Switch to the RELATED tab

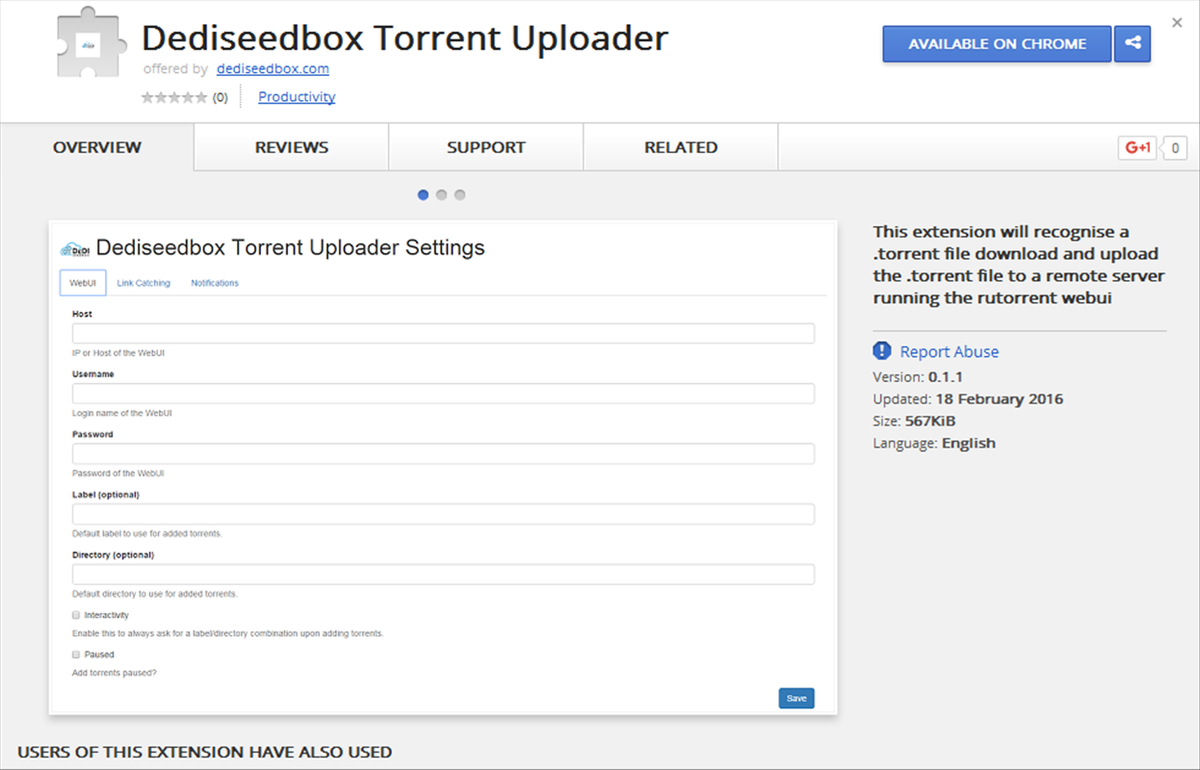[681, 147]
